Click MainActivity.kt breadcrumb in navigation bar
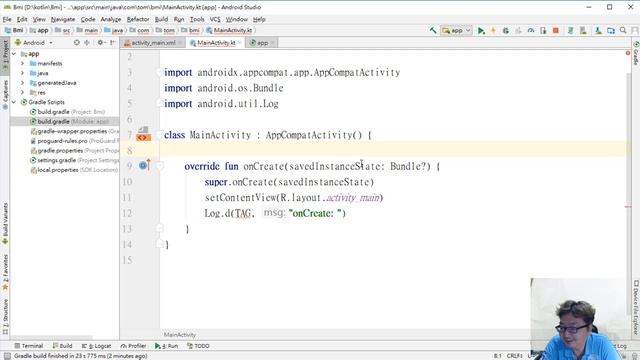The height and width of the screenshot is (360, 640). point(230,30)
